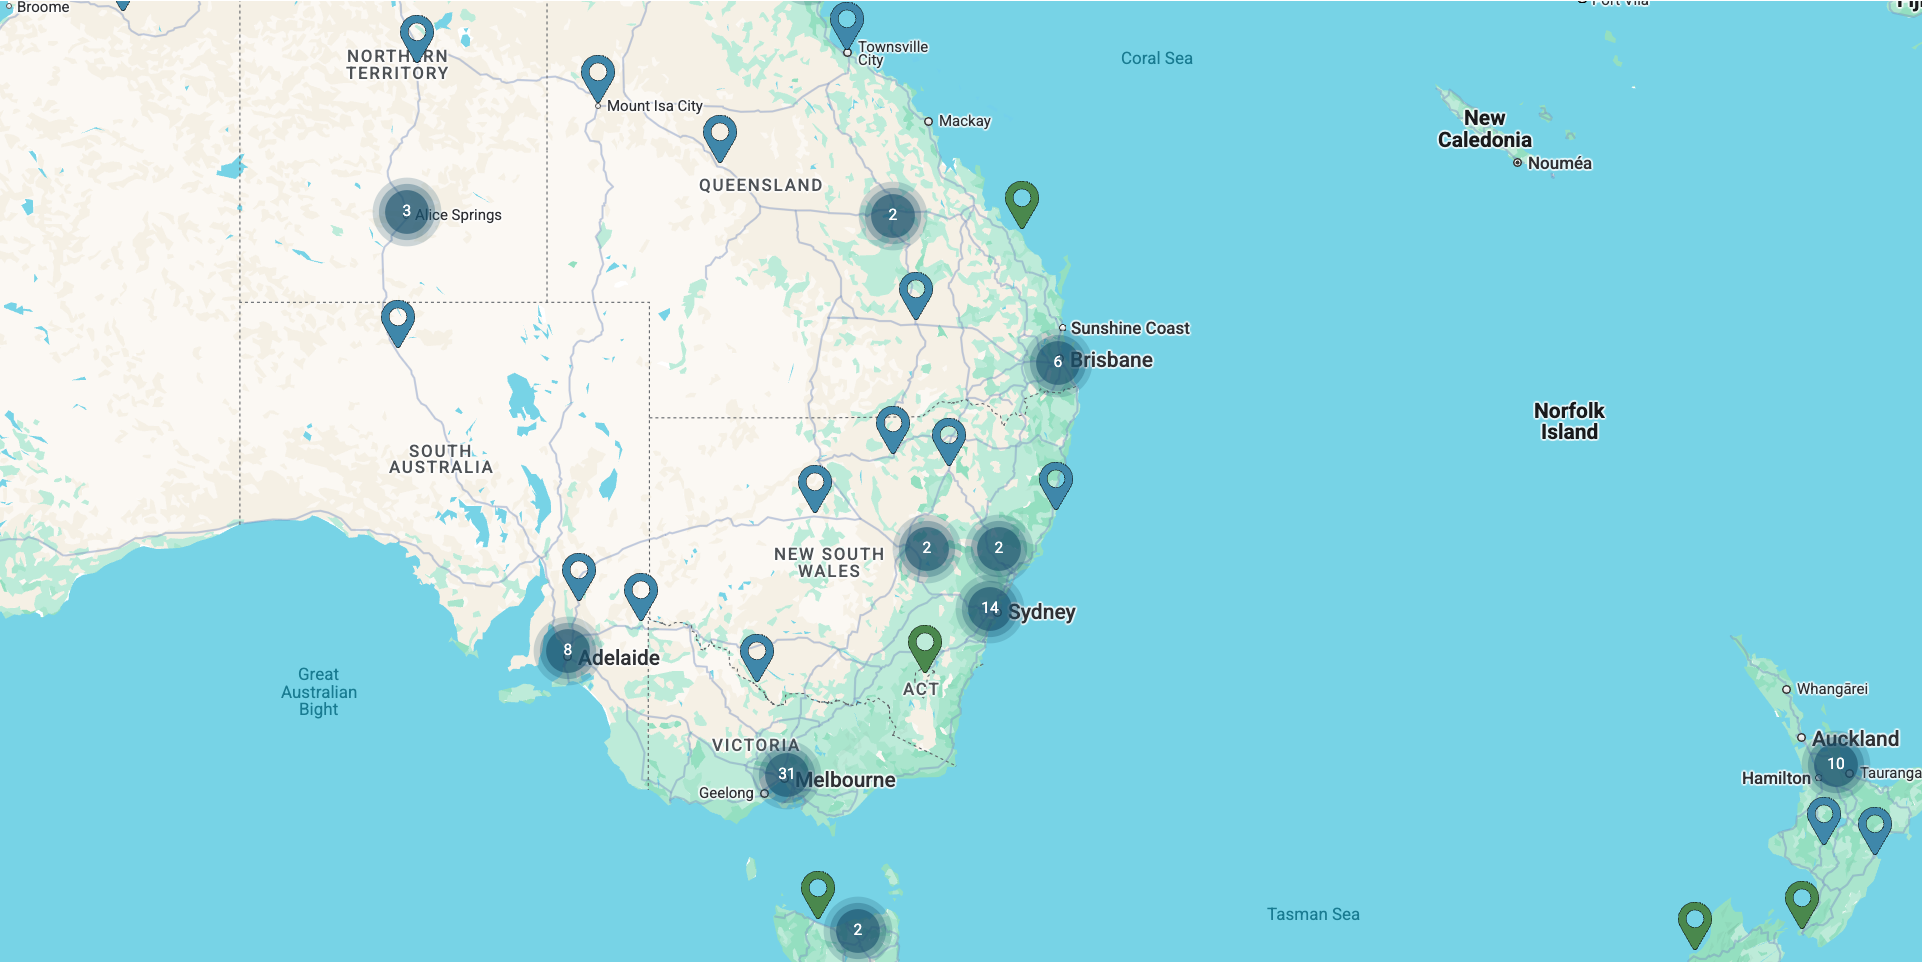This screenshot has width=1922, height=962.
Task: Open the 6-marker cluster at Brisbane
Action: (x=1057, y=362)
